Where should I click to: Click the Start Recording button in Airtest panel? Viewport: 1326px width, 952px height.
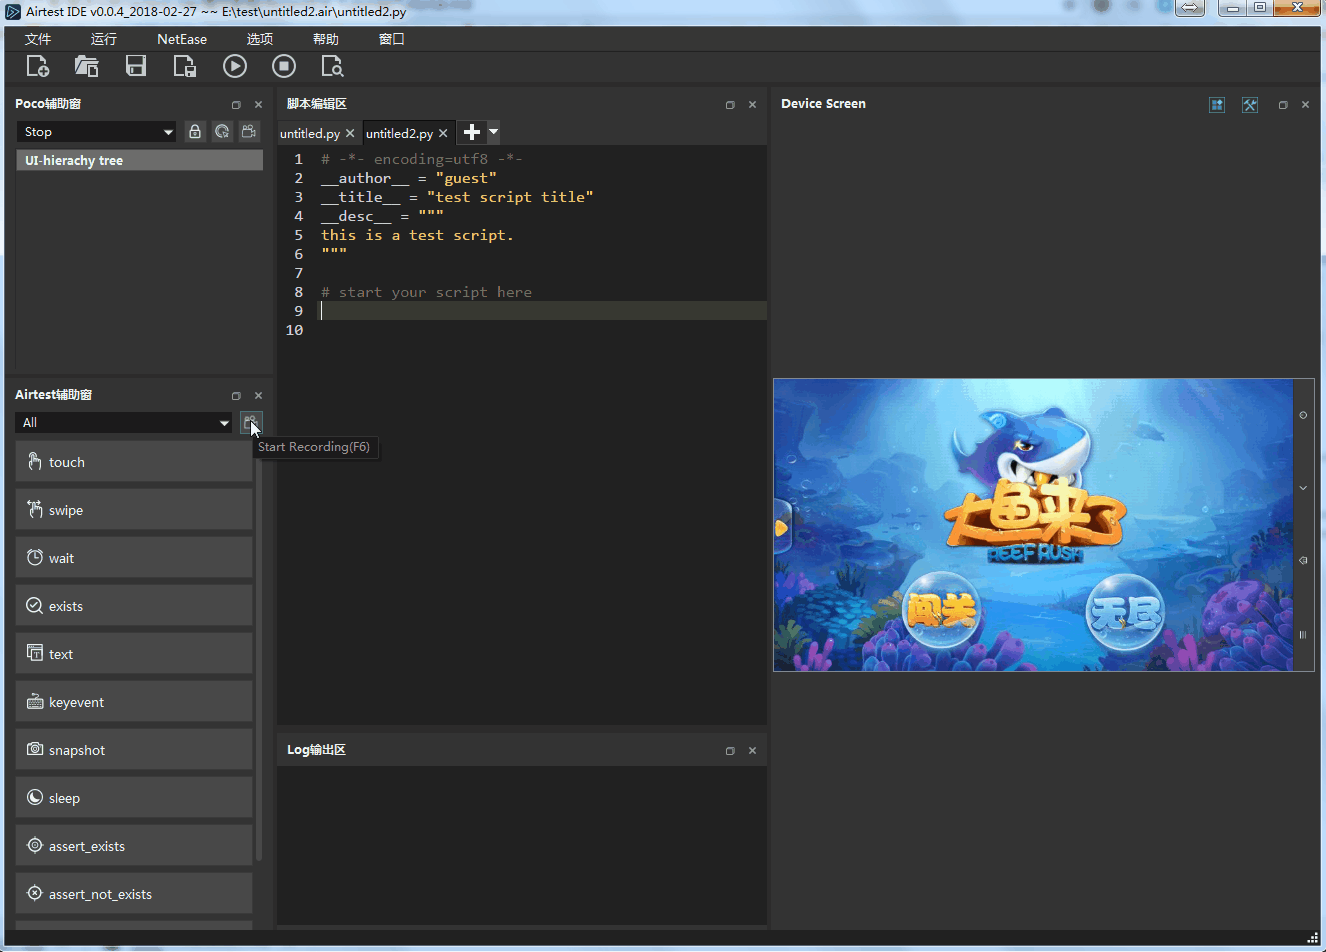tap(250, 423)
